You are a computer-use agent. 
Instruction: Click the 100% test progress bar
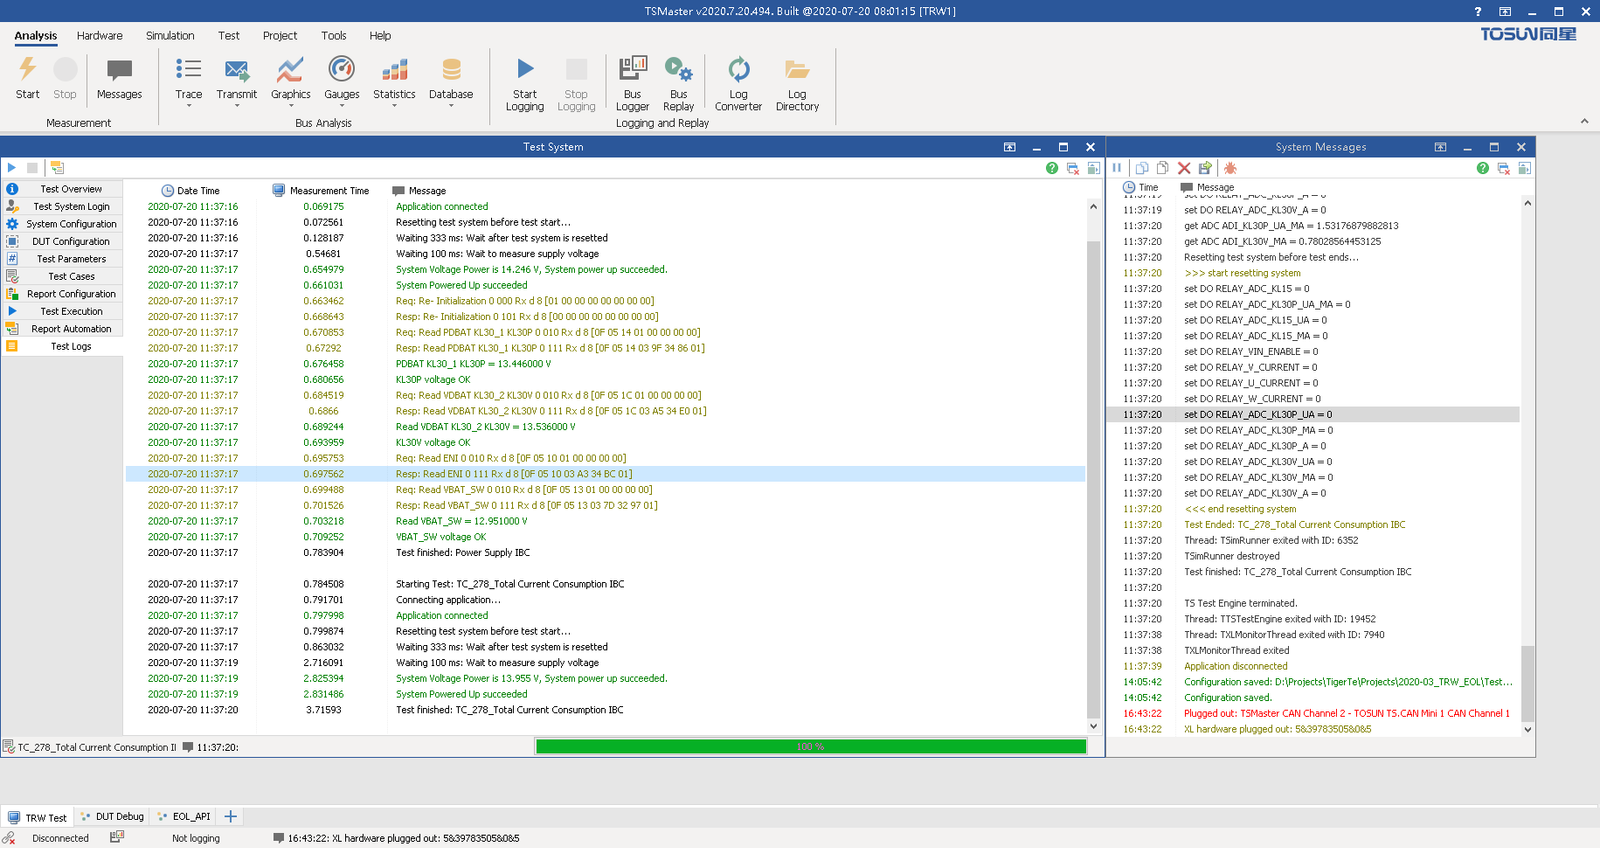pyautogui.click(x=811, y=746)
